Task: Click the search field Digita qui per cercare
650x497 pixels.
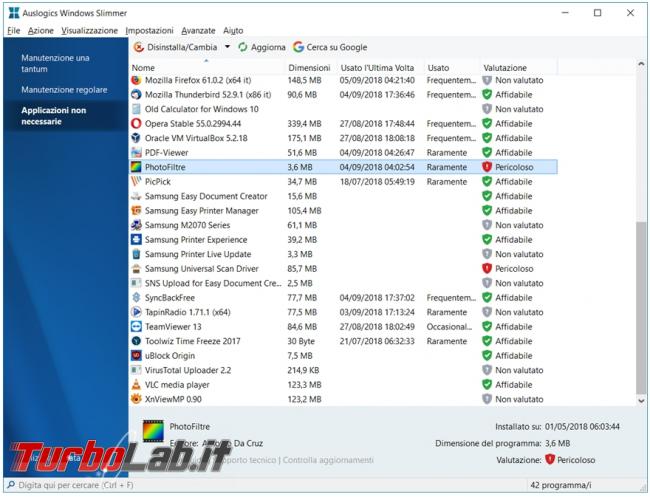Action: 265,485
